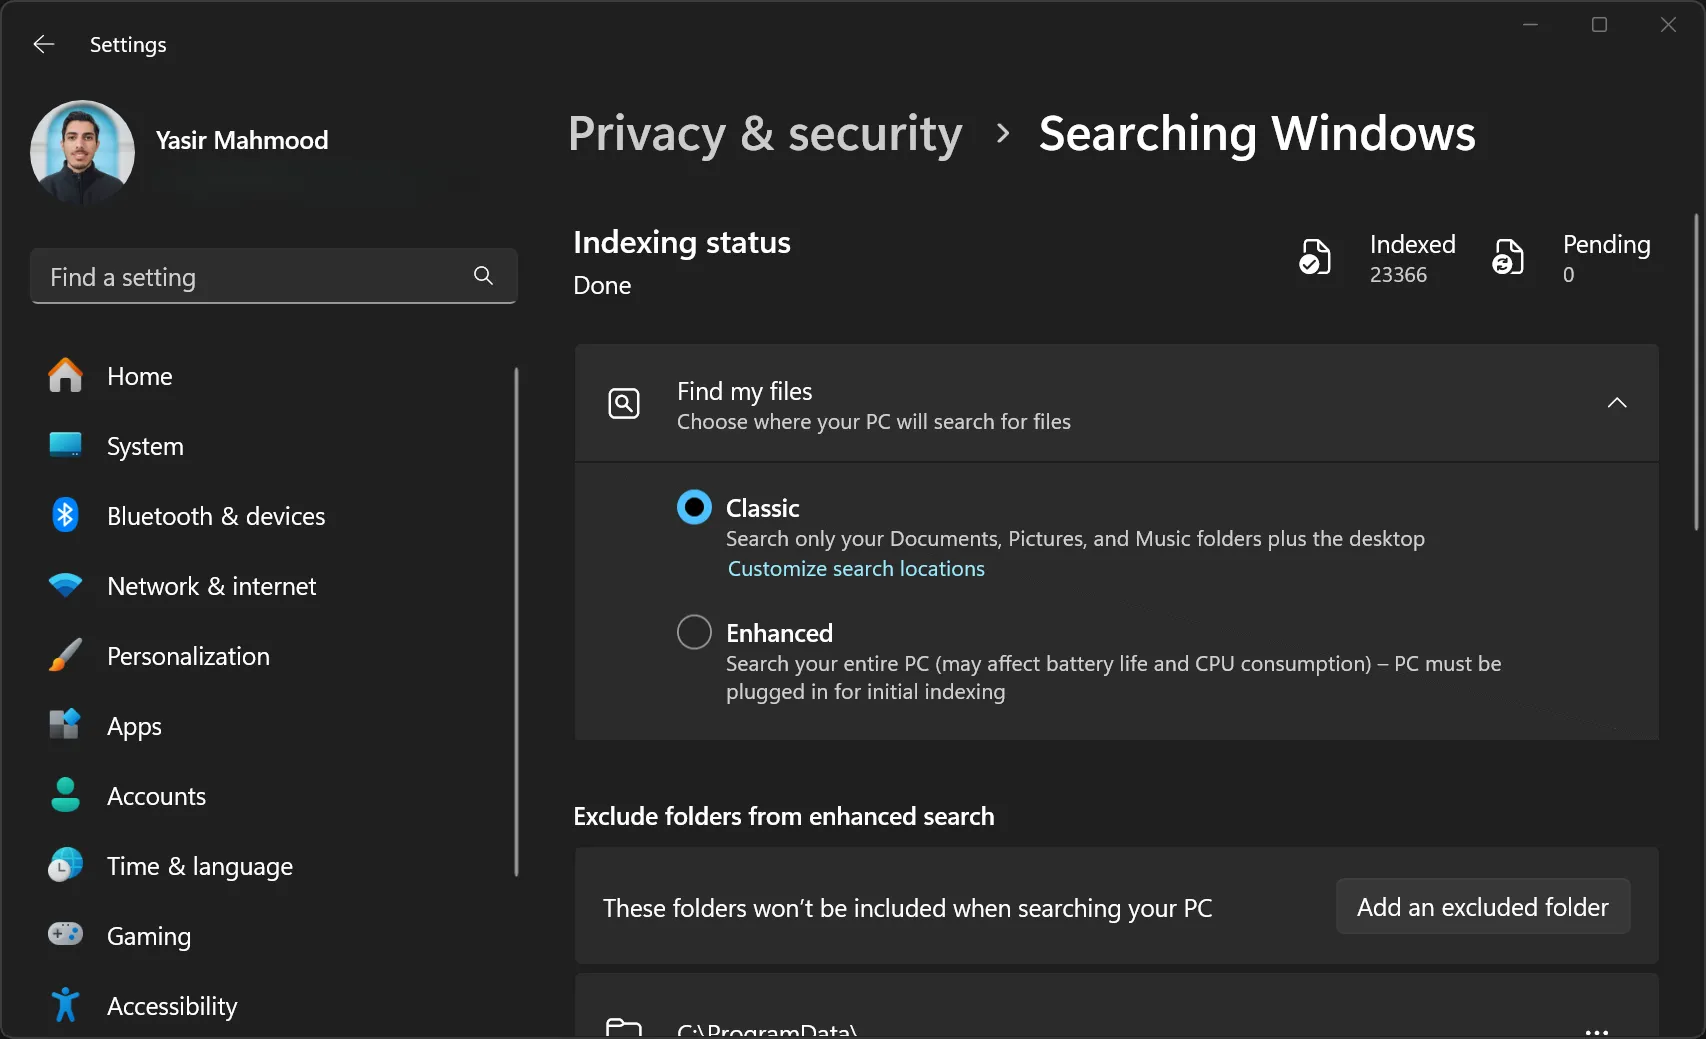Image resolution: width=1706 pixels, height=1039 pixels.
Task: Open the Home section in sidebar
Action: coord(139,376)
